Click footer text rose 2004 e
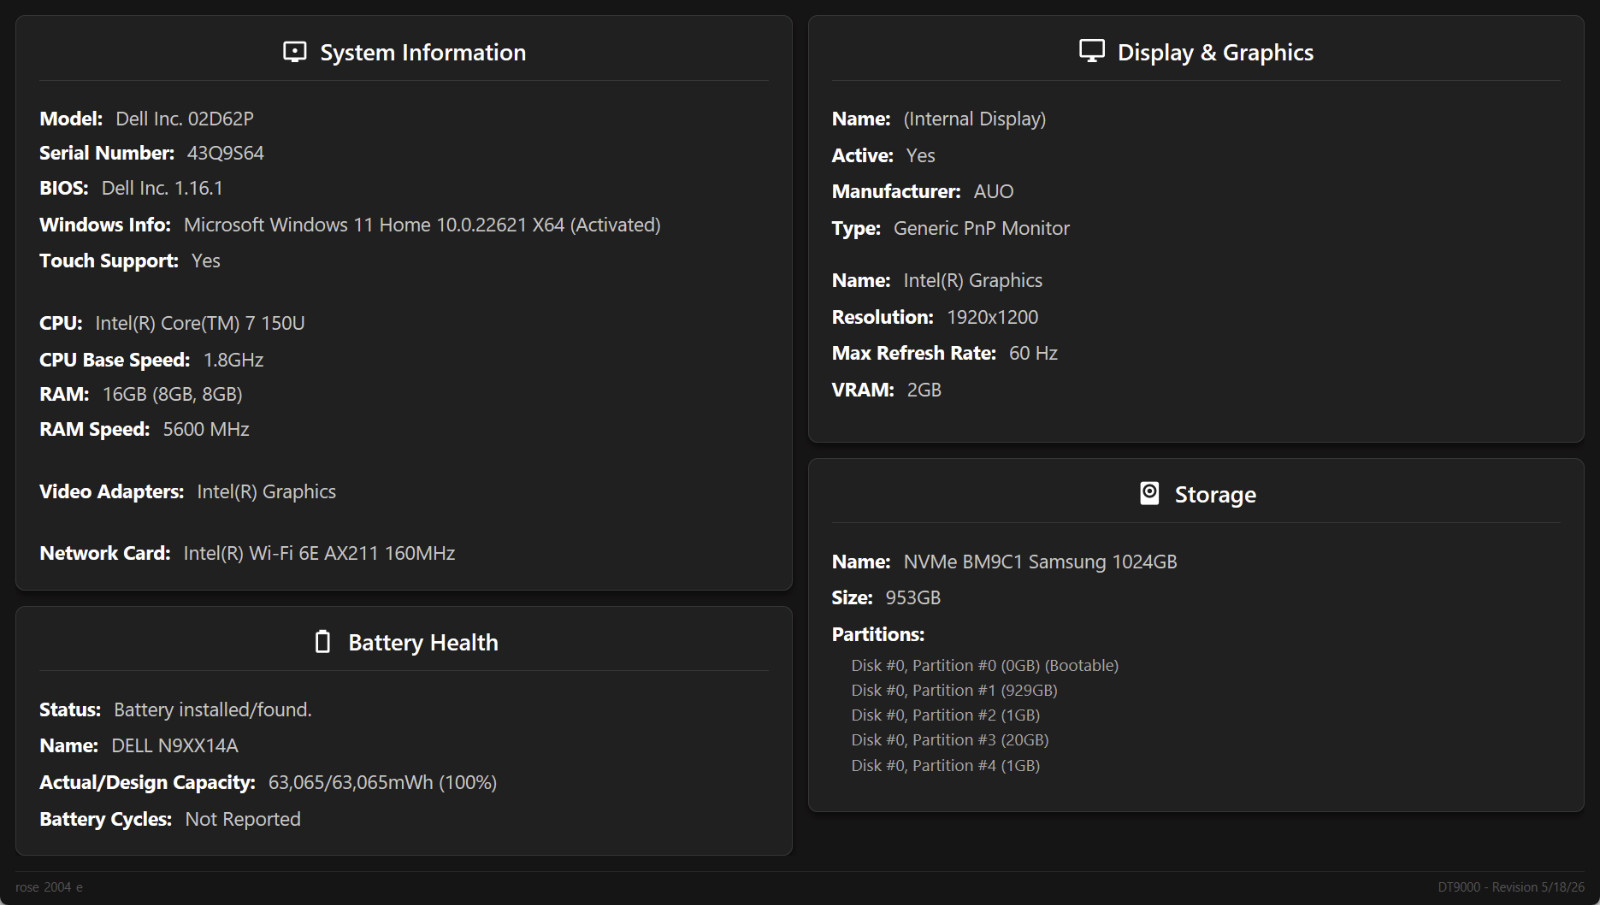The width and height of the screenshot is (1600, 905). click(x=49, y=887)
